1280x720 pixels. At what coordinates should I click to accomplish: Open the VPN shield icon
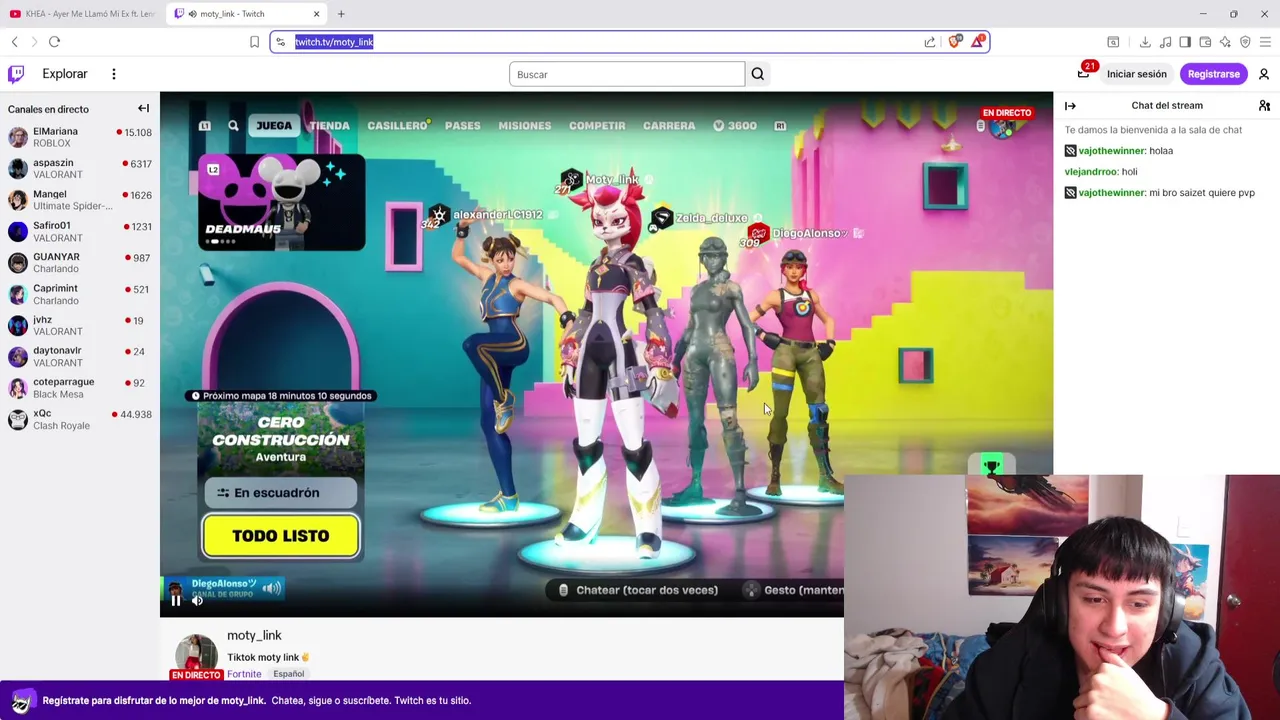click(x=1245, y=42)
